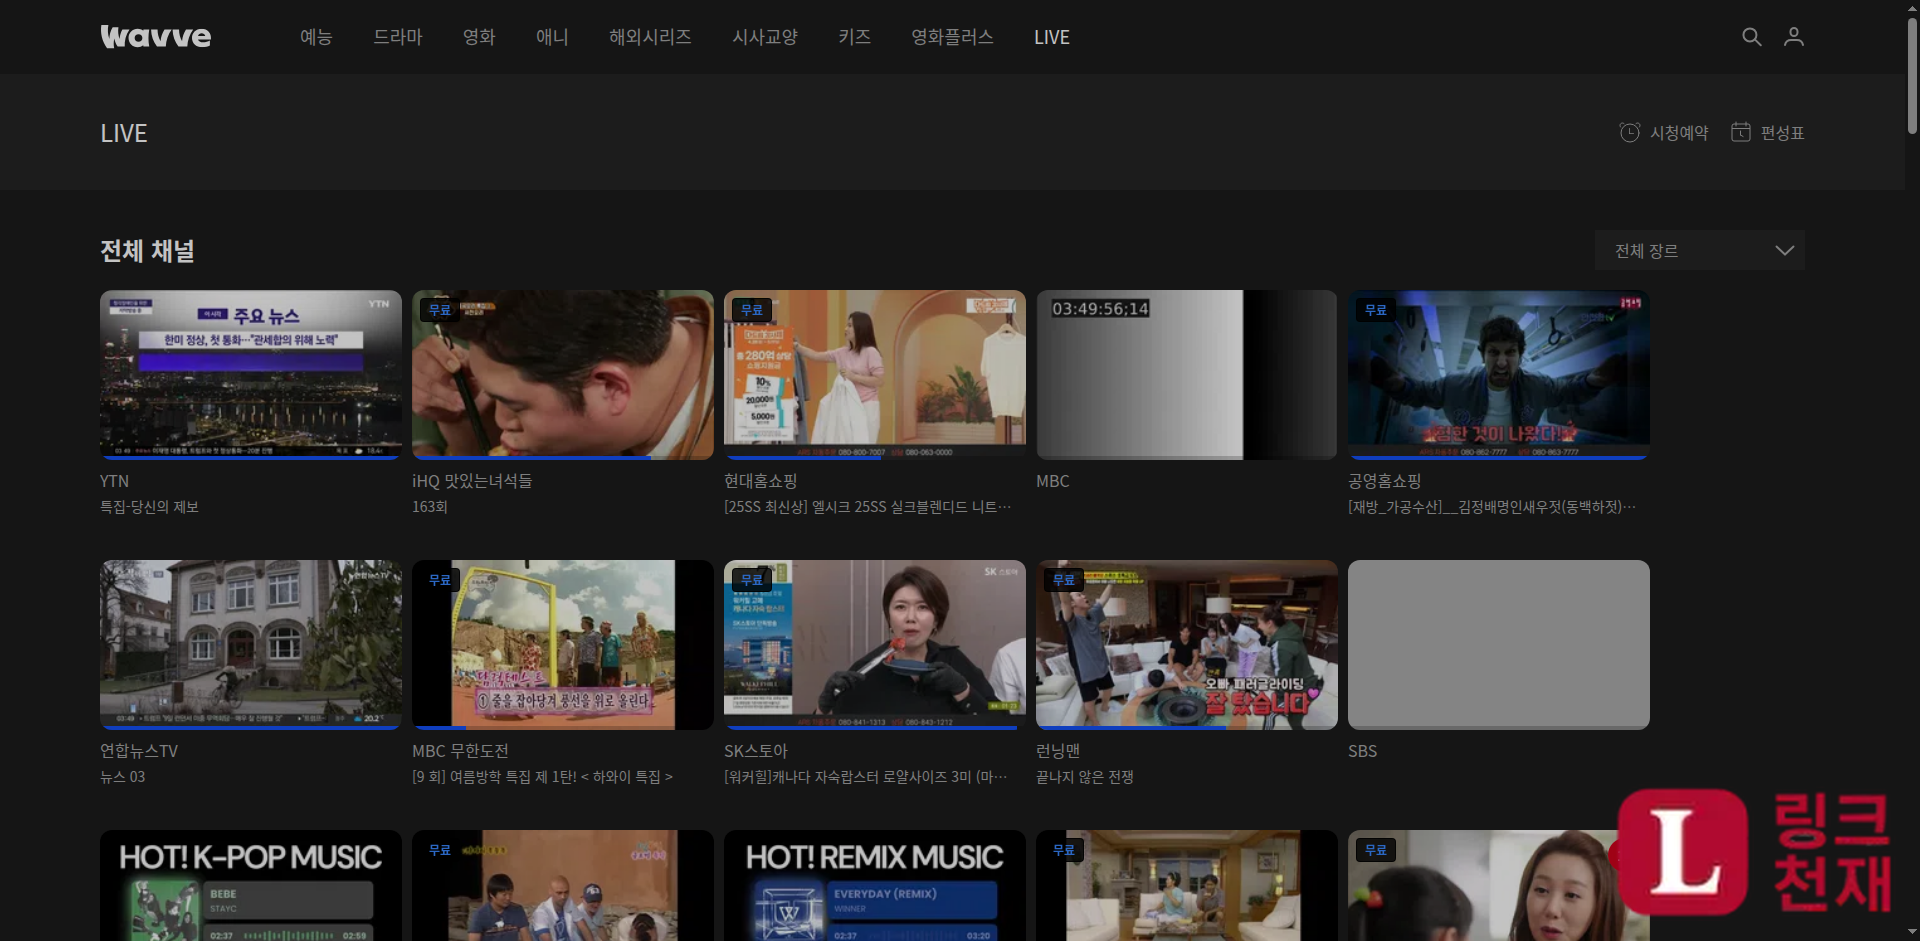Click the 시청예약 link
Viewport: 1920px width, 941px height.
1679,133
